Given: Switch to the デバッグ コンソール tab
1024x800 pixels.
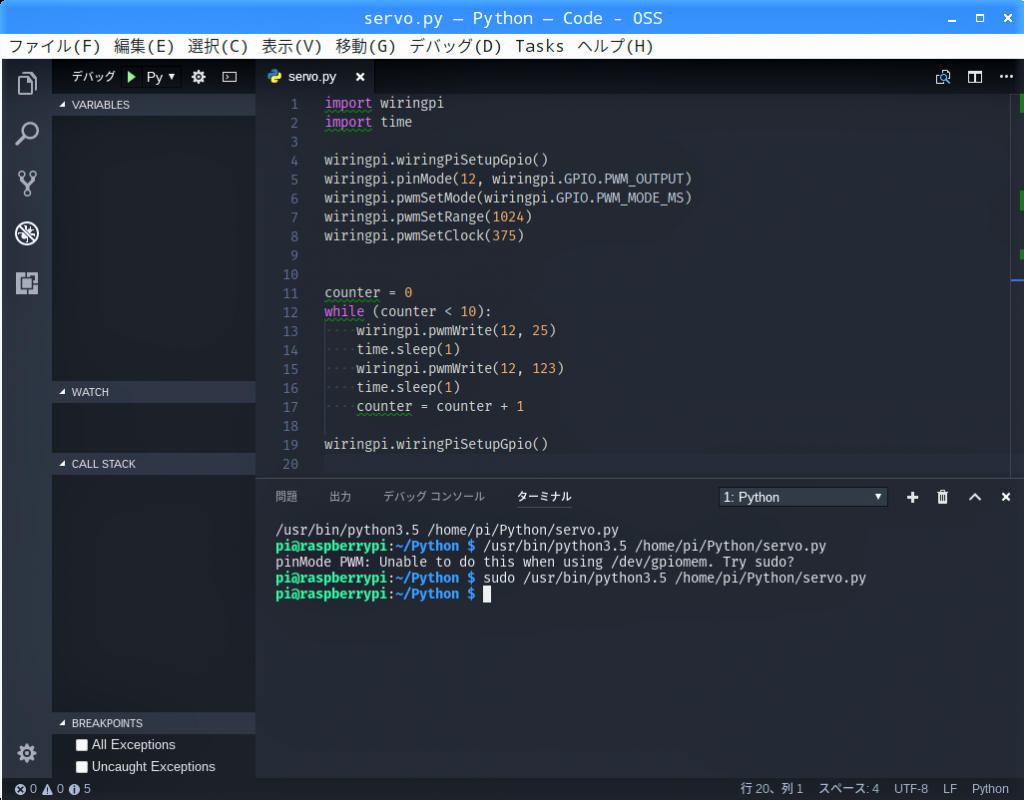Looking at the screenshot, I should click(x=434, y=497).
